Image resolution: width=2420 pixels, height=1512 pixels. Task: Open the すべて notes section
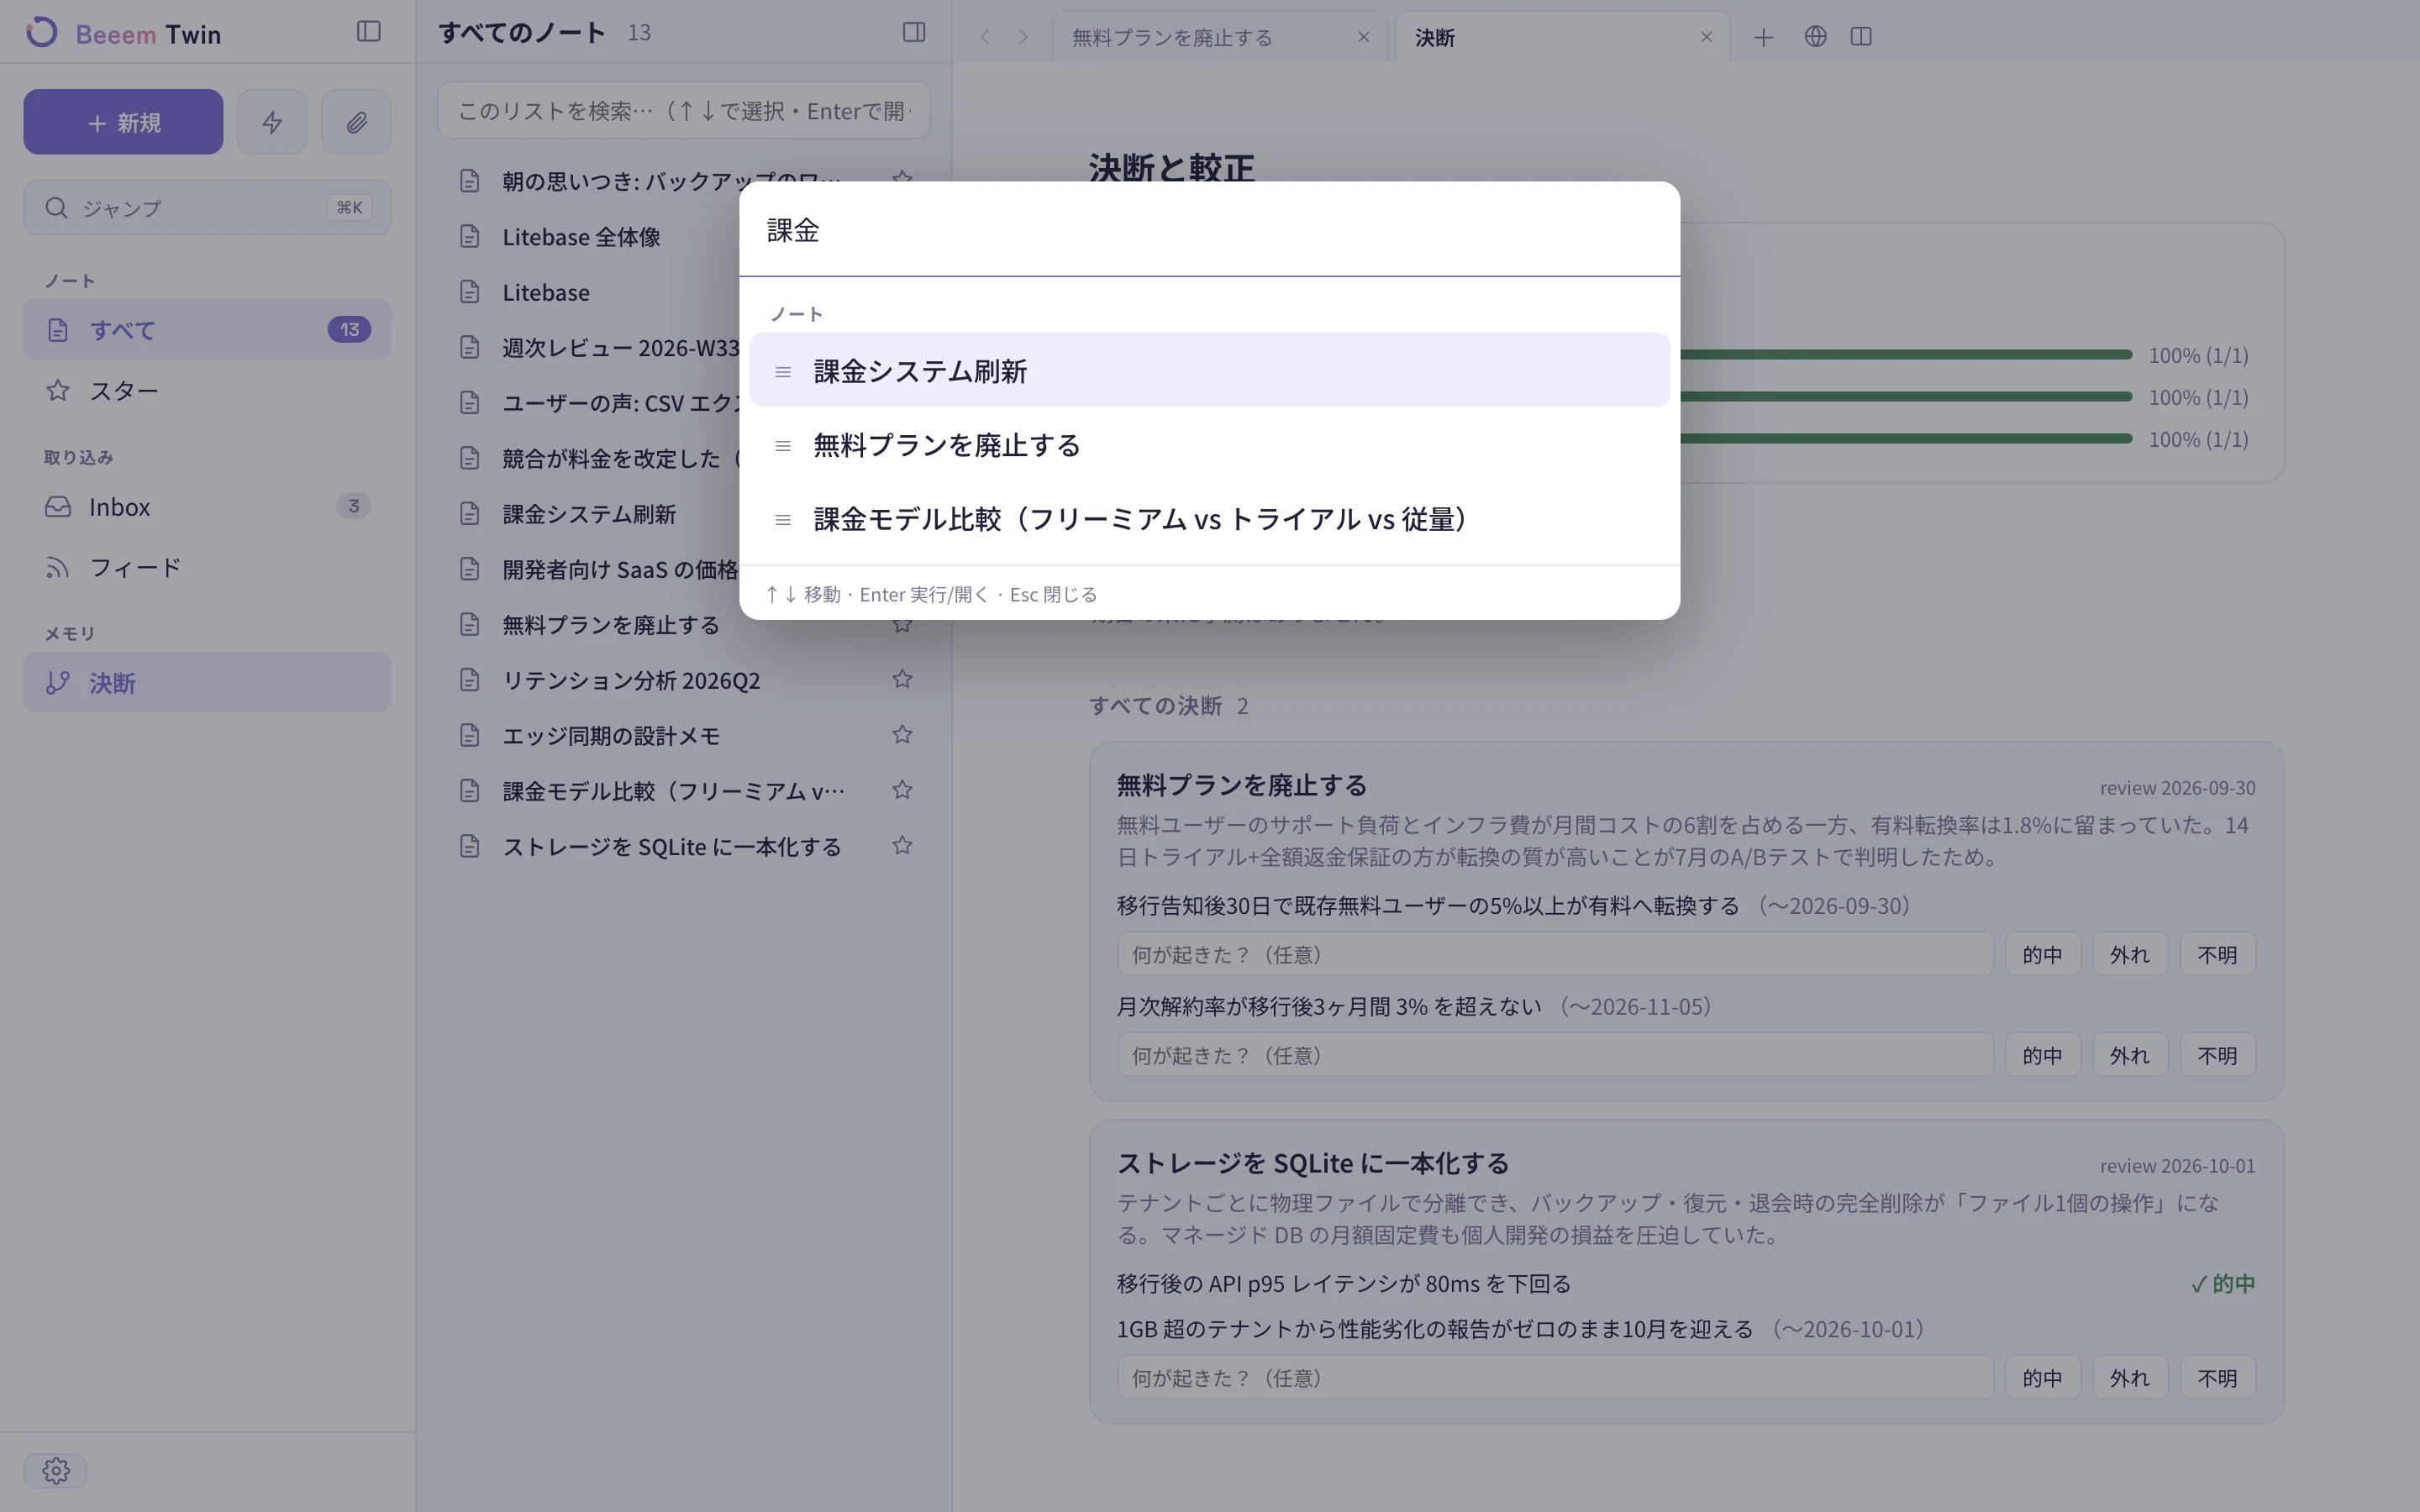207,329
